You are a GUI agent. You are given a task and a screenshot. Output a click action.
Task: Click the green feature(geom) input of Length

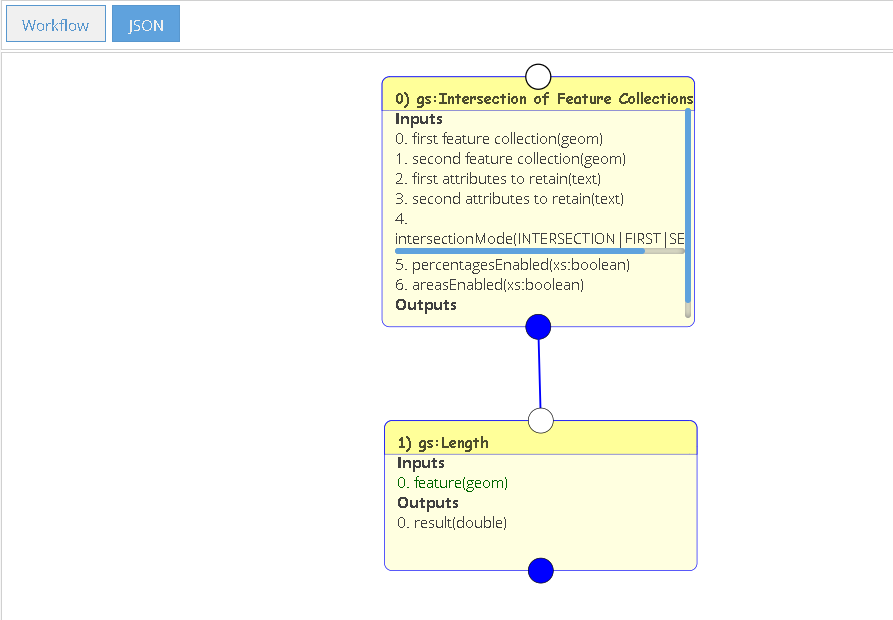coord(452,483)
